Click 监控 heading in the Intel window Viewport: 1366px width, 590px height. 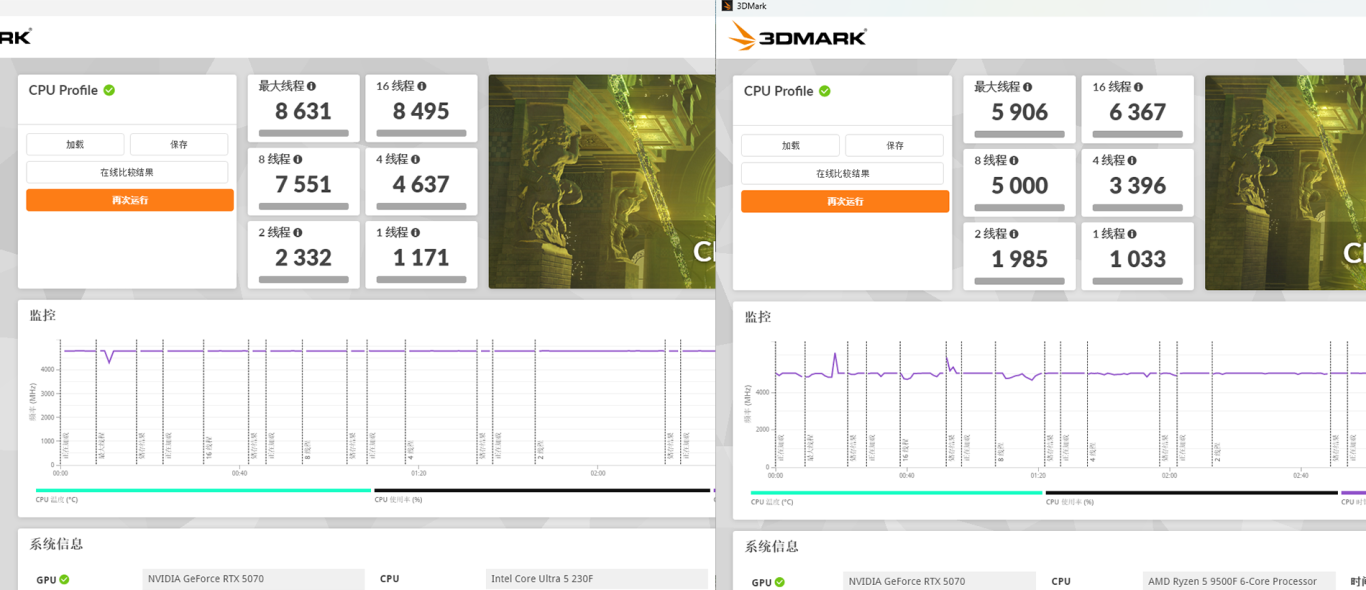[43, 315]
